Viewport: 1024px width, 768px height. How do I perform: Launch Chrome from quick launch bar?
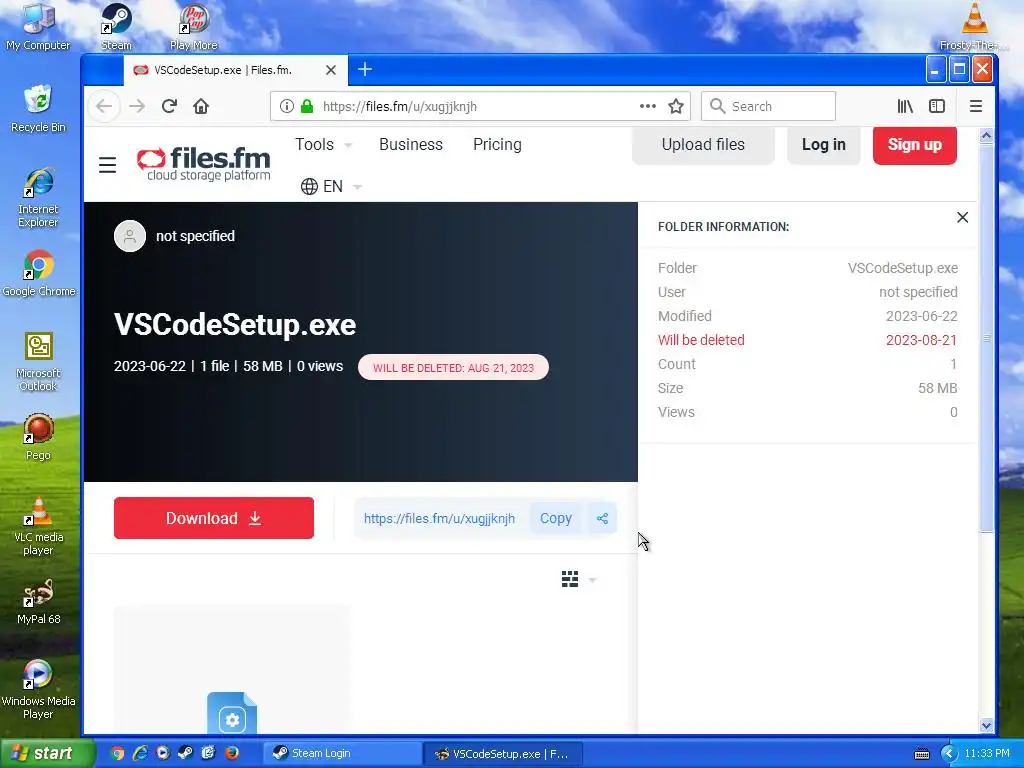[117, 754]
